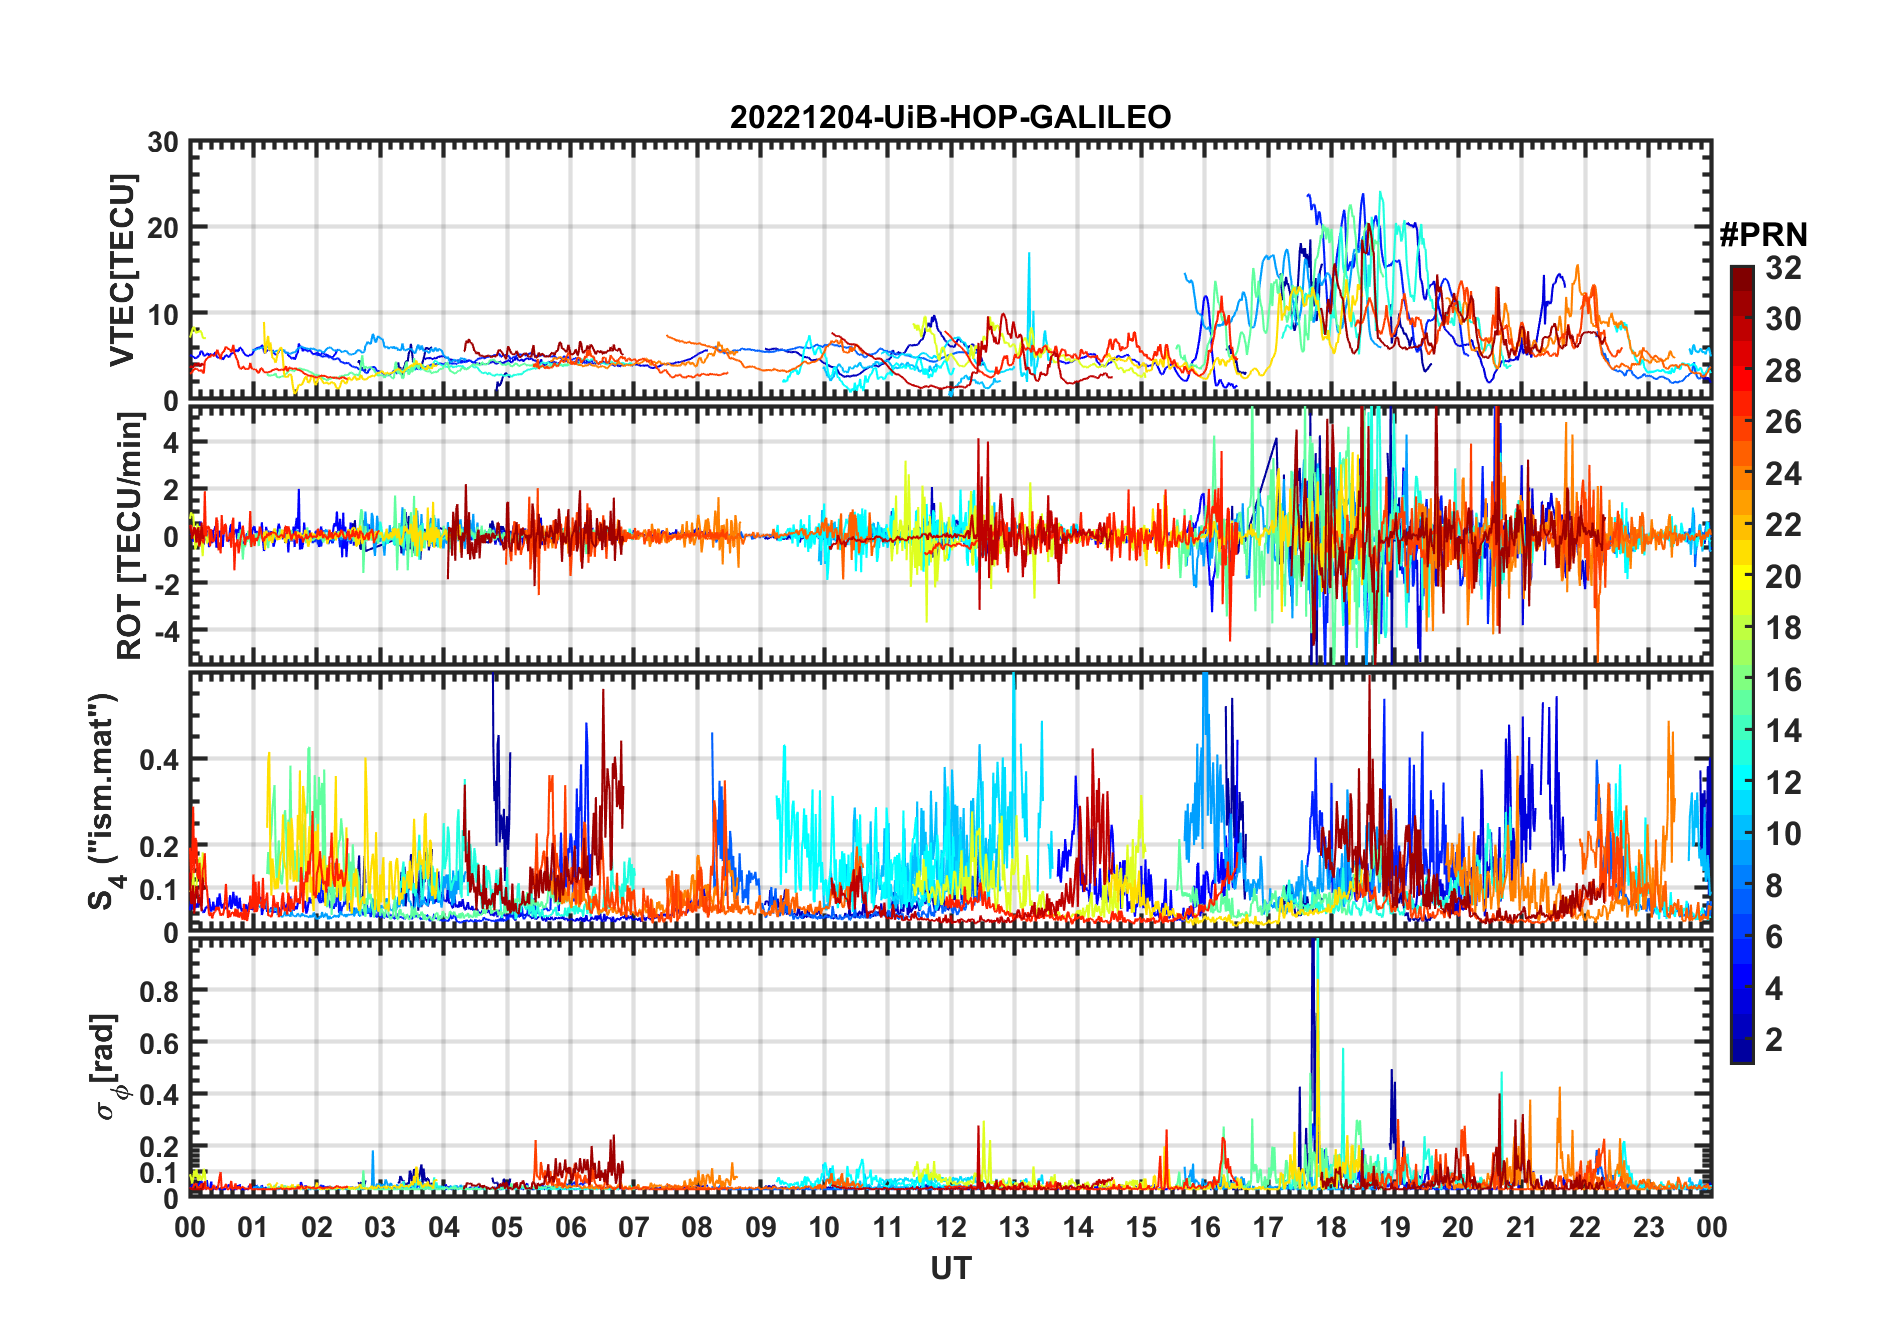Click the -2 tick on the ROT axis

(166, 584)
